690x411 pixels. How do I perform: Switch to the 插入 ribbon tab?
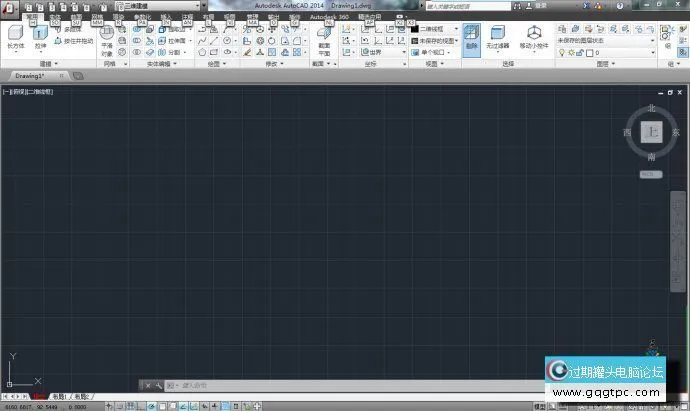click(x=166, y=18)
